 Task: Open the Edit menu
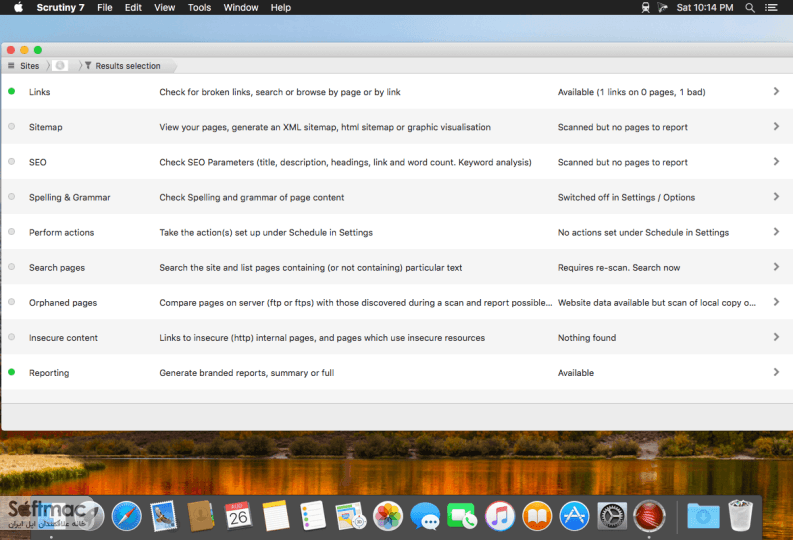click(133, 8)
